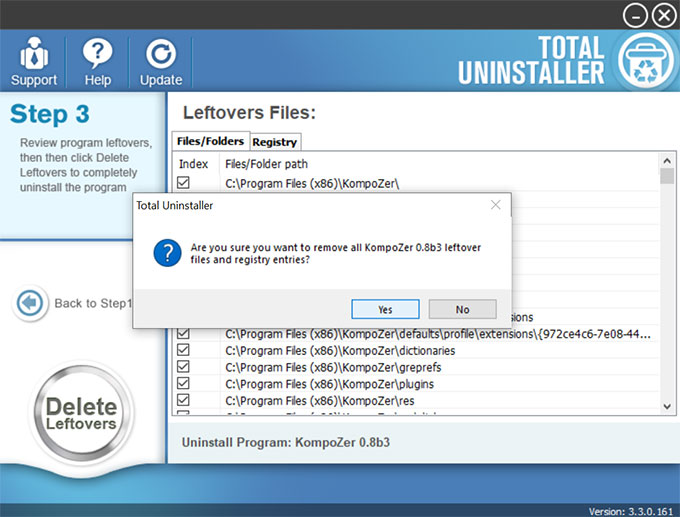Screen dimensions: 680x517
Task: Click the list scrollbar up arrow
Action: tap(667, 161)
